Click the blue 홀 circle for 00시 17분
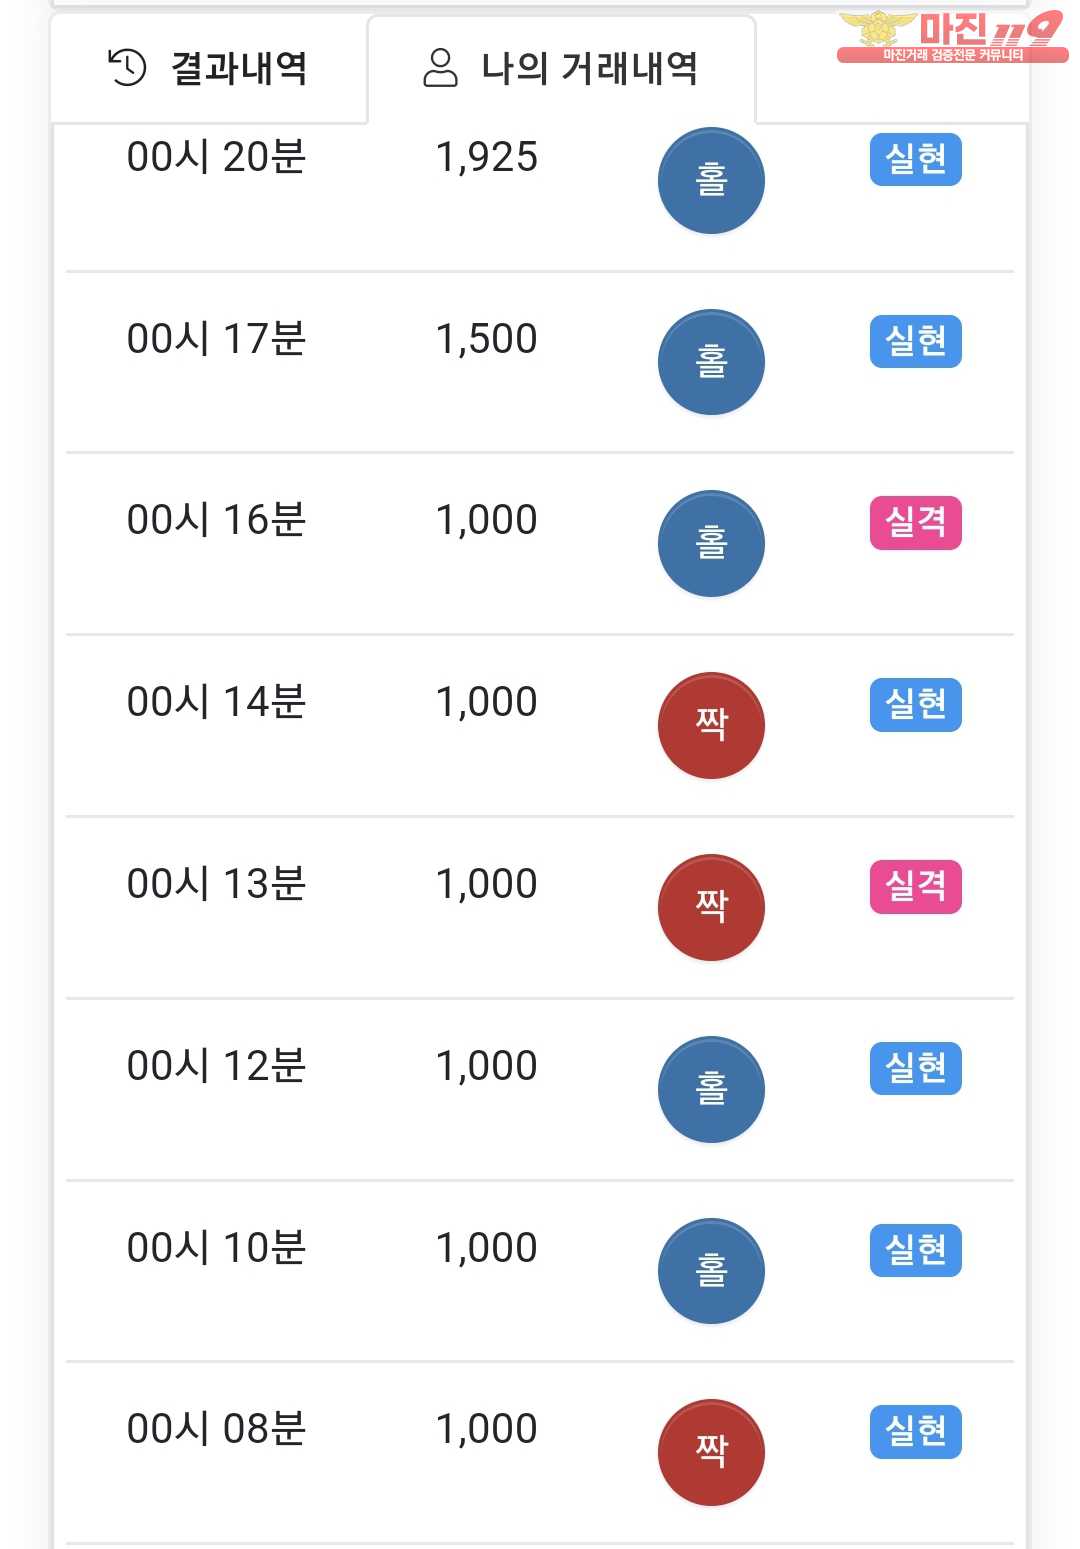The height and width of the screenshot is (1549, 1080). pos(711,362)
